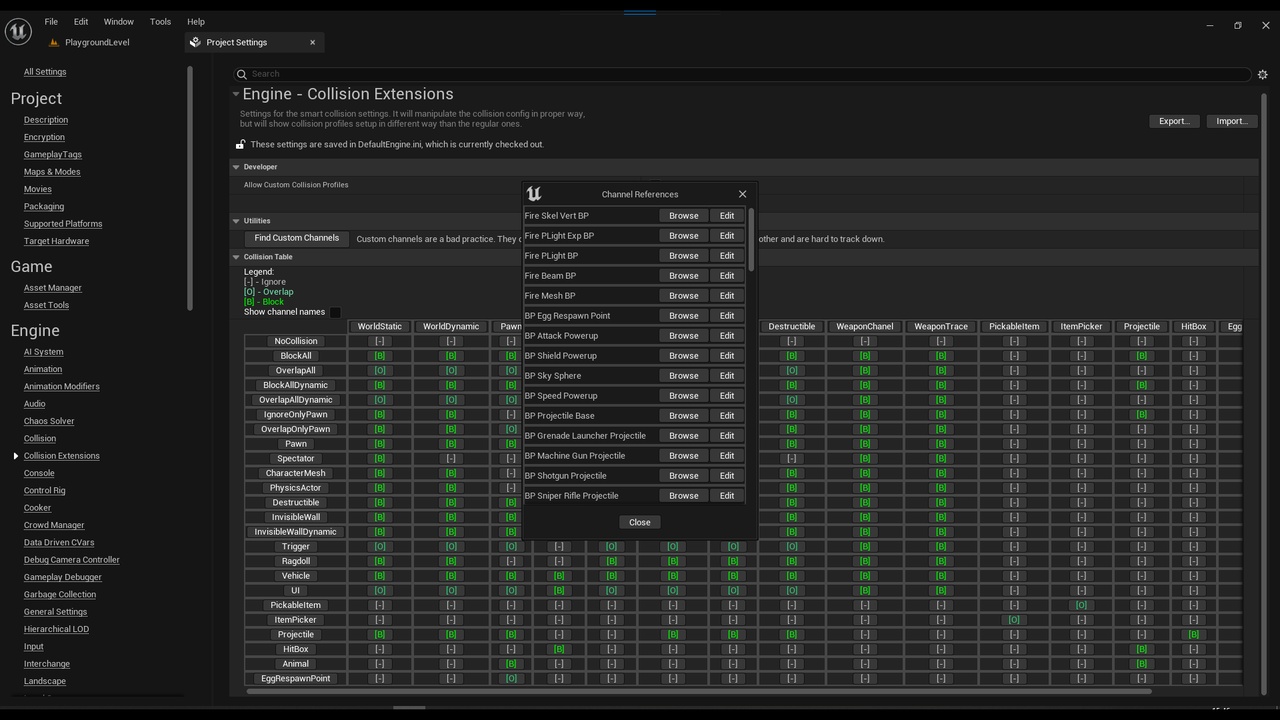The width and height of the screenshot is (1280, 720).
Task: Open the File menu
Action: pyautogui.click(x=51, y=21)
